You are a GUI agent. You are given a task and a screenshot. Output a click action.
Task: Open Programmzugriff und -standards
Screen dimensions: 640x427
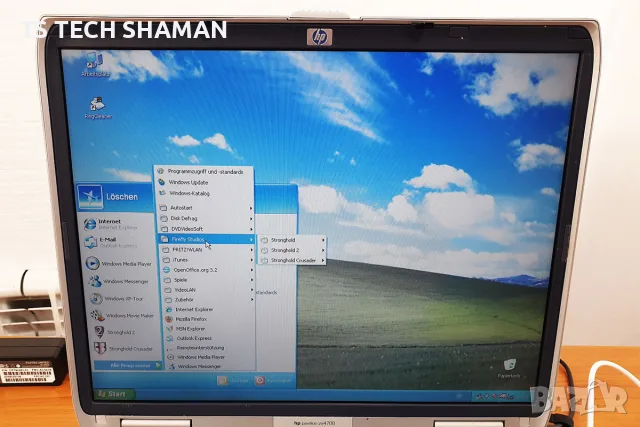coord(204,172)
